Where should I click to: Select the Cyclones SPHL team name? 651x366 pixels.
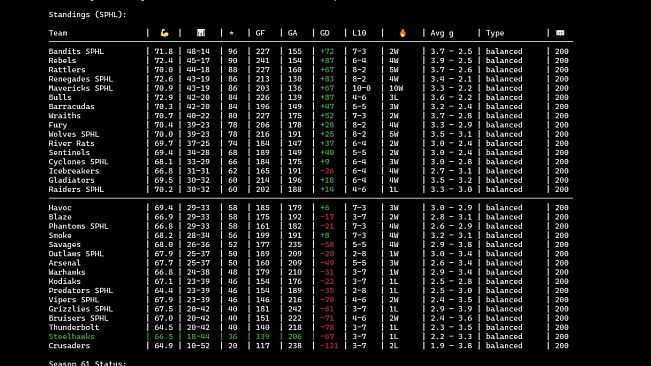point(78,162)
